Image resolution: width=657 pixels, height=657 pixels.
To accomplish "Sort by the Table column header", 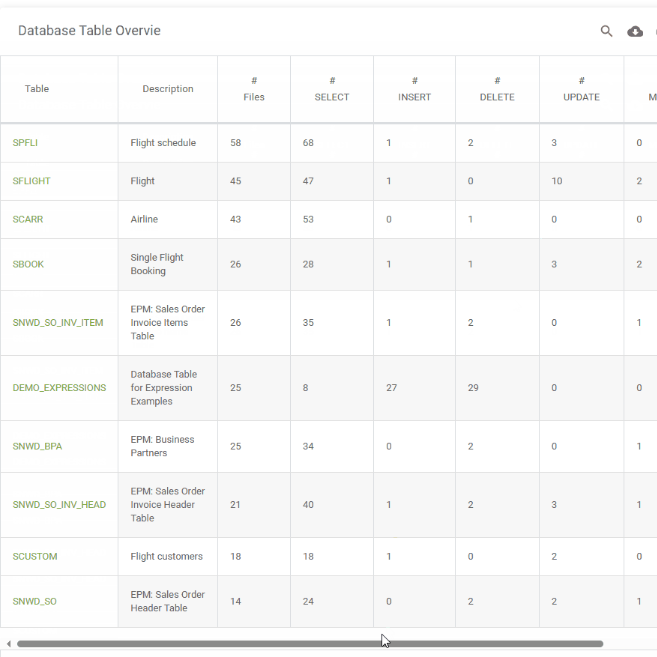I will (x=37, y=89).
